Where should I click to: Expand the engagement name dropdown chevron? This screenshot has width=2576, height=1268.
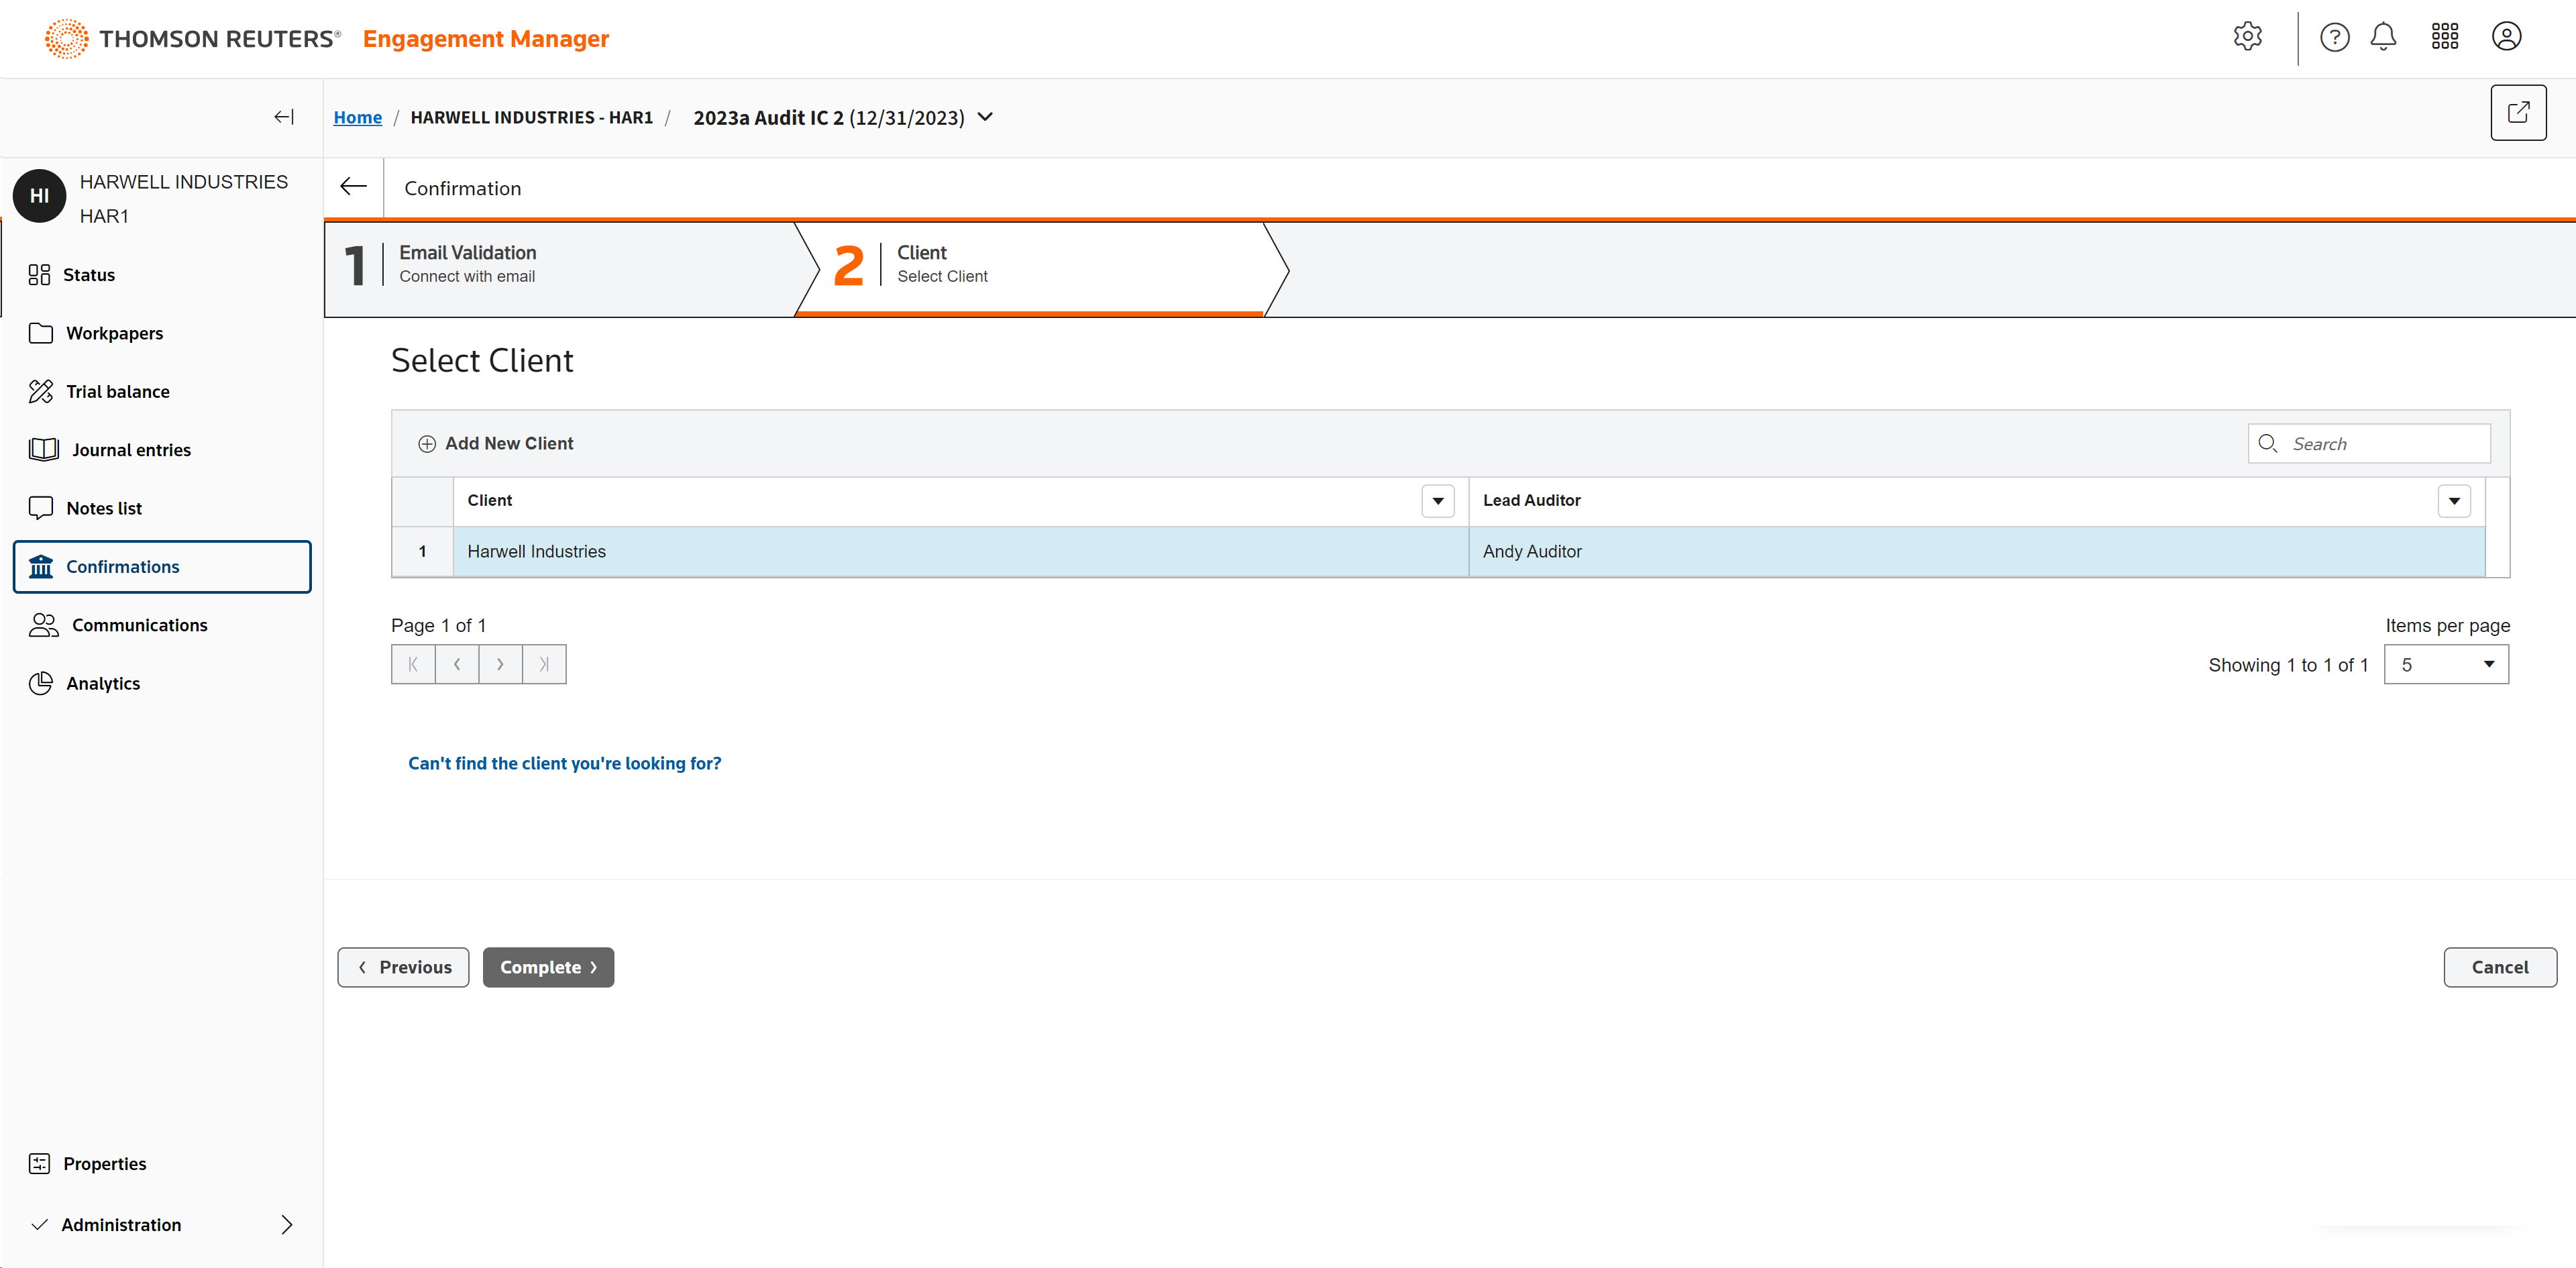(985, 117)
